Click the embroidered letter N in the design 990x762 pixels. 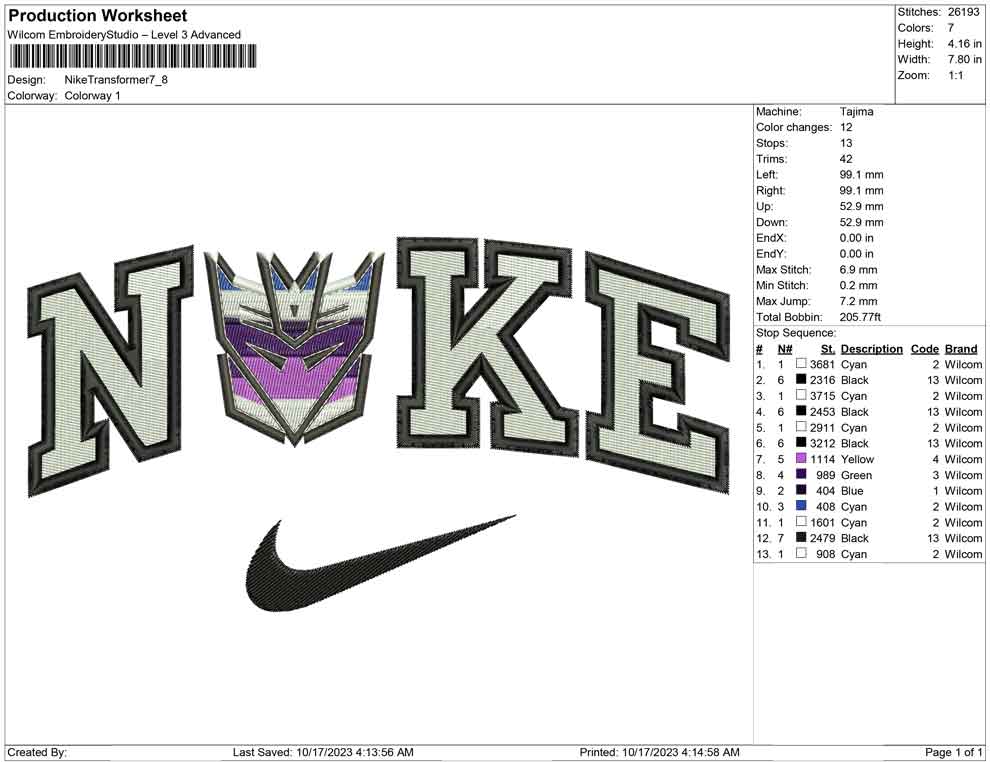(x=110, y=371)
